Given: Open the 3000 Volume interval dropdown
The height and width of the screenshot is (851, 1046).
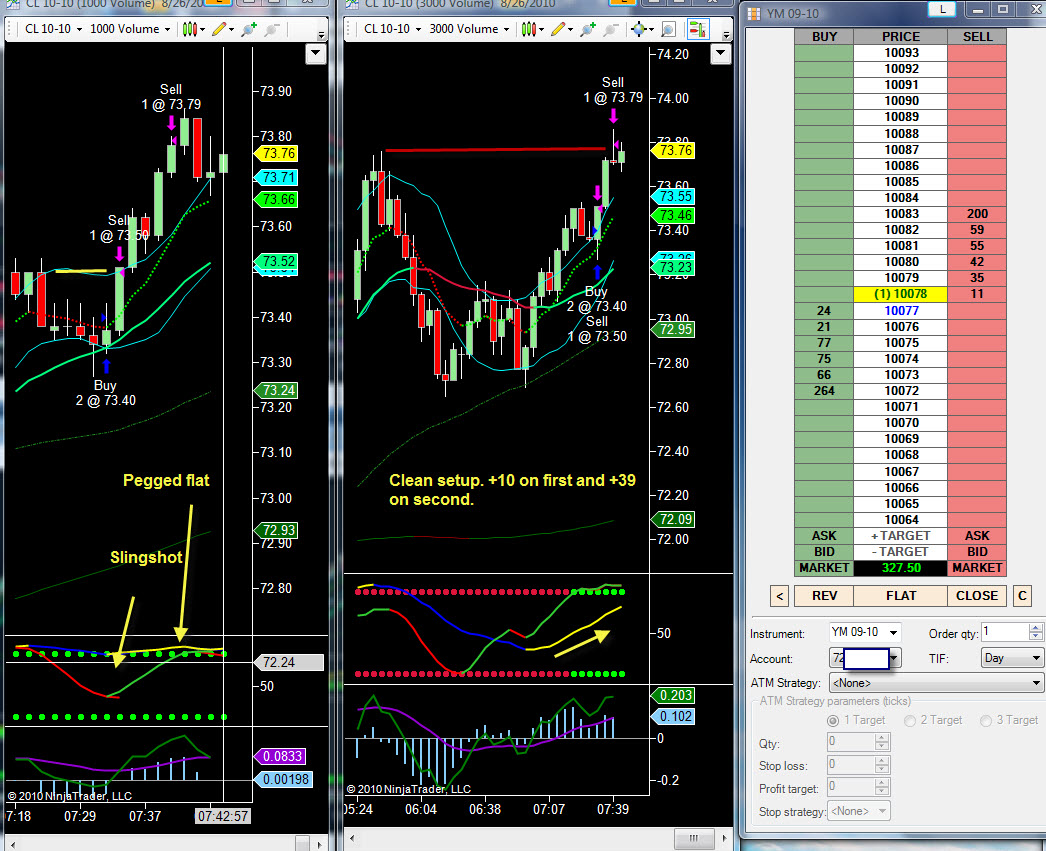Looking at the screenshot, I should tap(469, 29).
